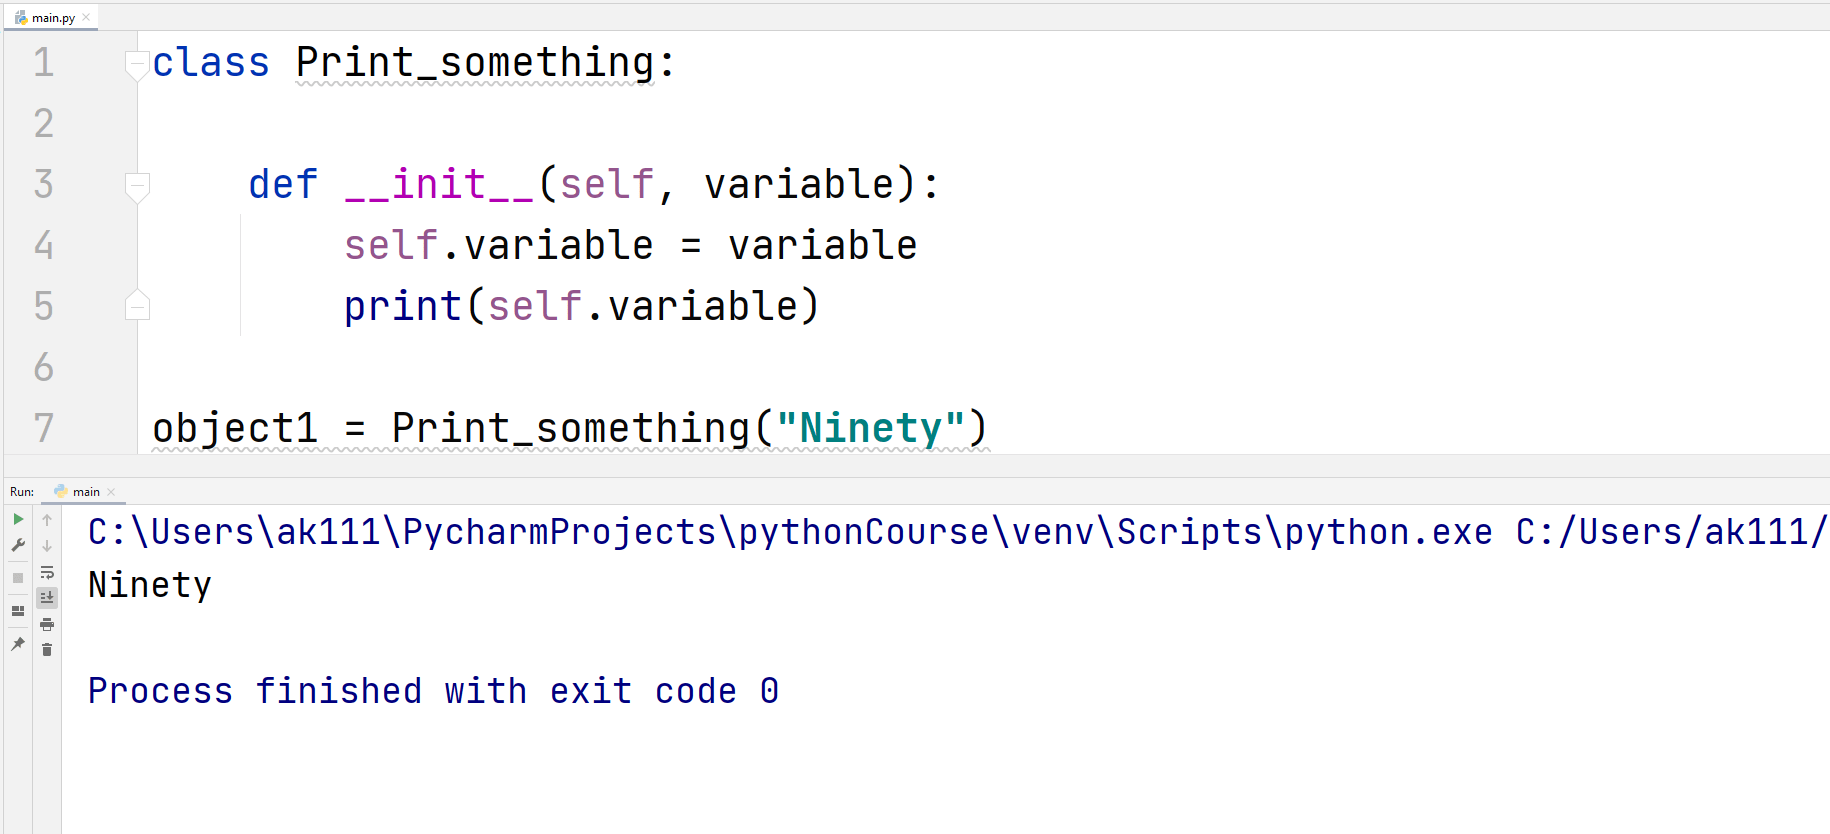Click the restore layout icon in Run panel
The height and width of the screenshot is (834, 1830).
(x=18, y=611)
